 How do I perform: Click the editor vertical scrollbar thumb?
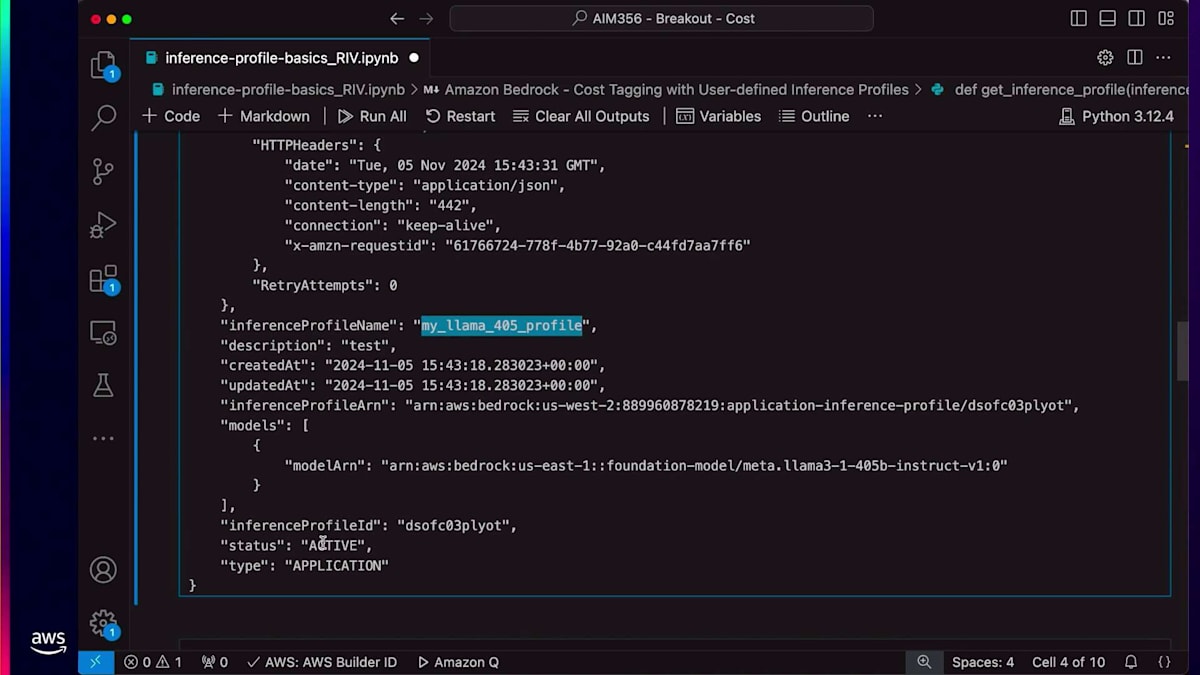click(x=1184, y=352)
